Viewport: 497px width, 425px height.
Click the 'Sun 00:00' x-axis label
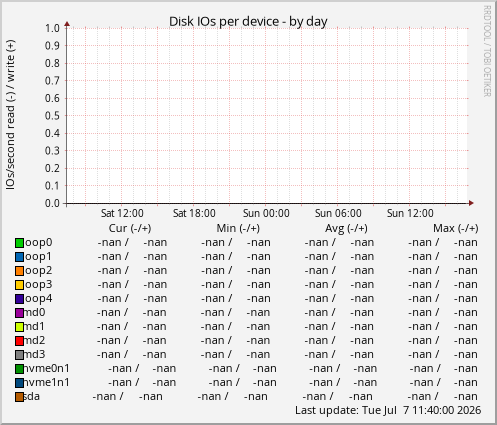coord(266,213)
